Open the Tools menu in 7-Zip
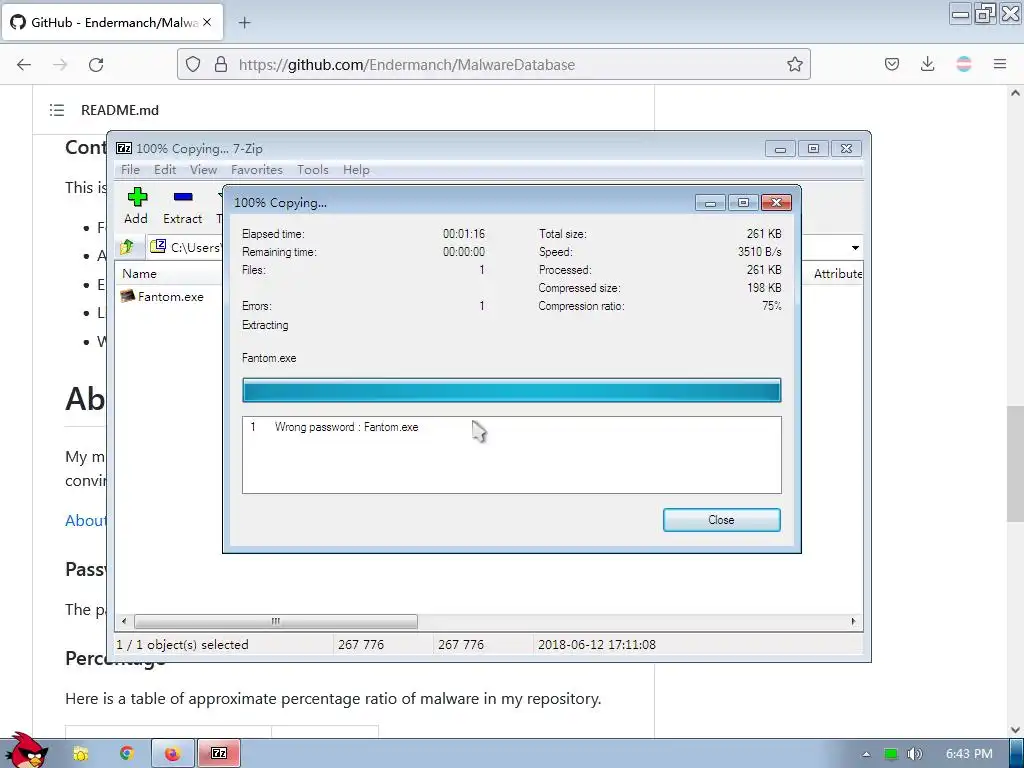Image resolution: width=1024 pixels, height=768 pixels. (x=313, y=170)
